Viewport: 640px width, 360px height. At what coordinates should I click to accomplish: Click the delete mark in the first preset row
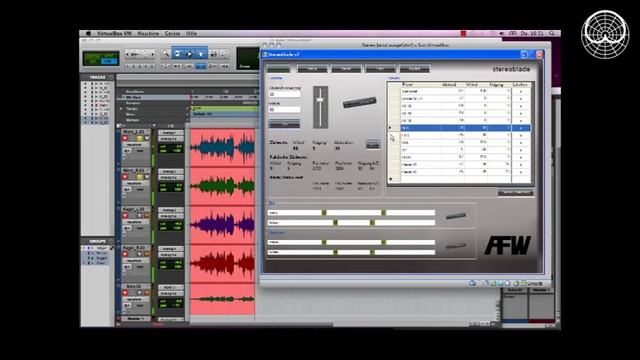[521, 91]
